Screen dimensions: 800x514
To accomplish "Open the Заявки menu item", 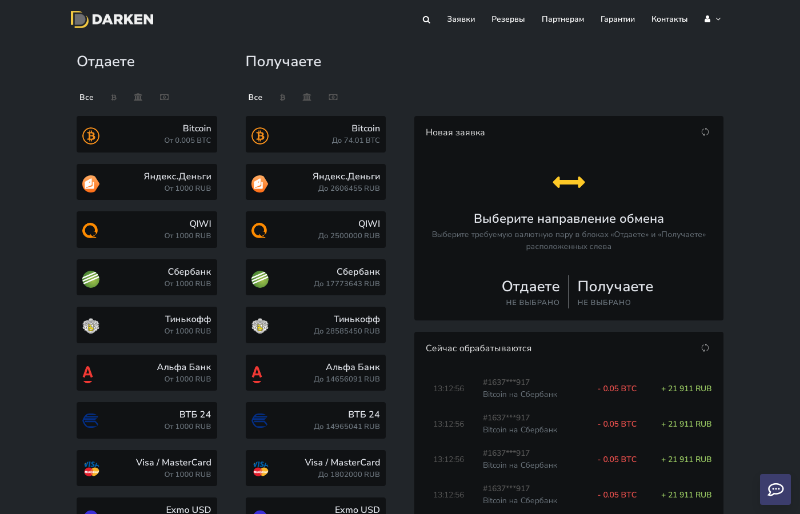I will click(x=461, y=19).
